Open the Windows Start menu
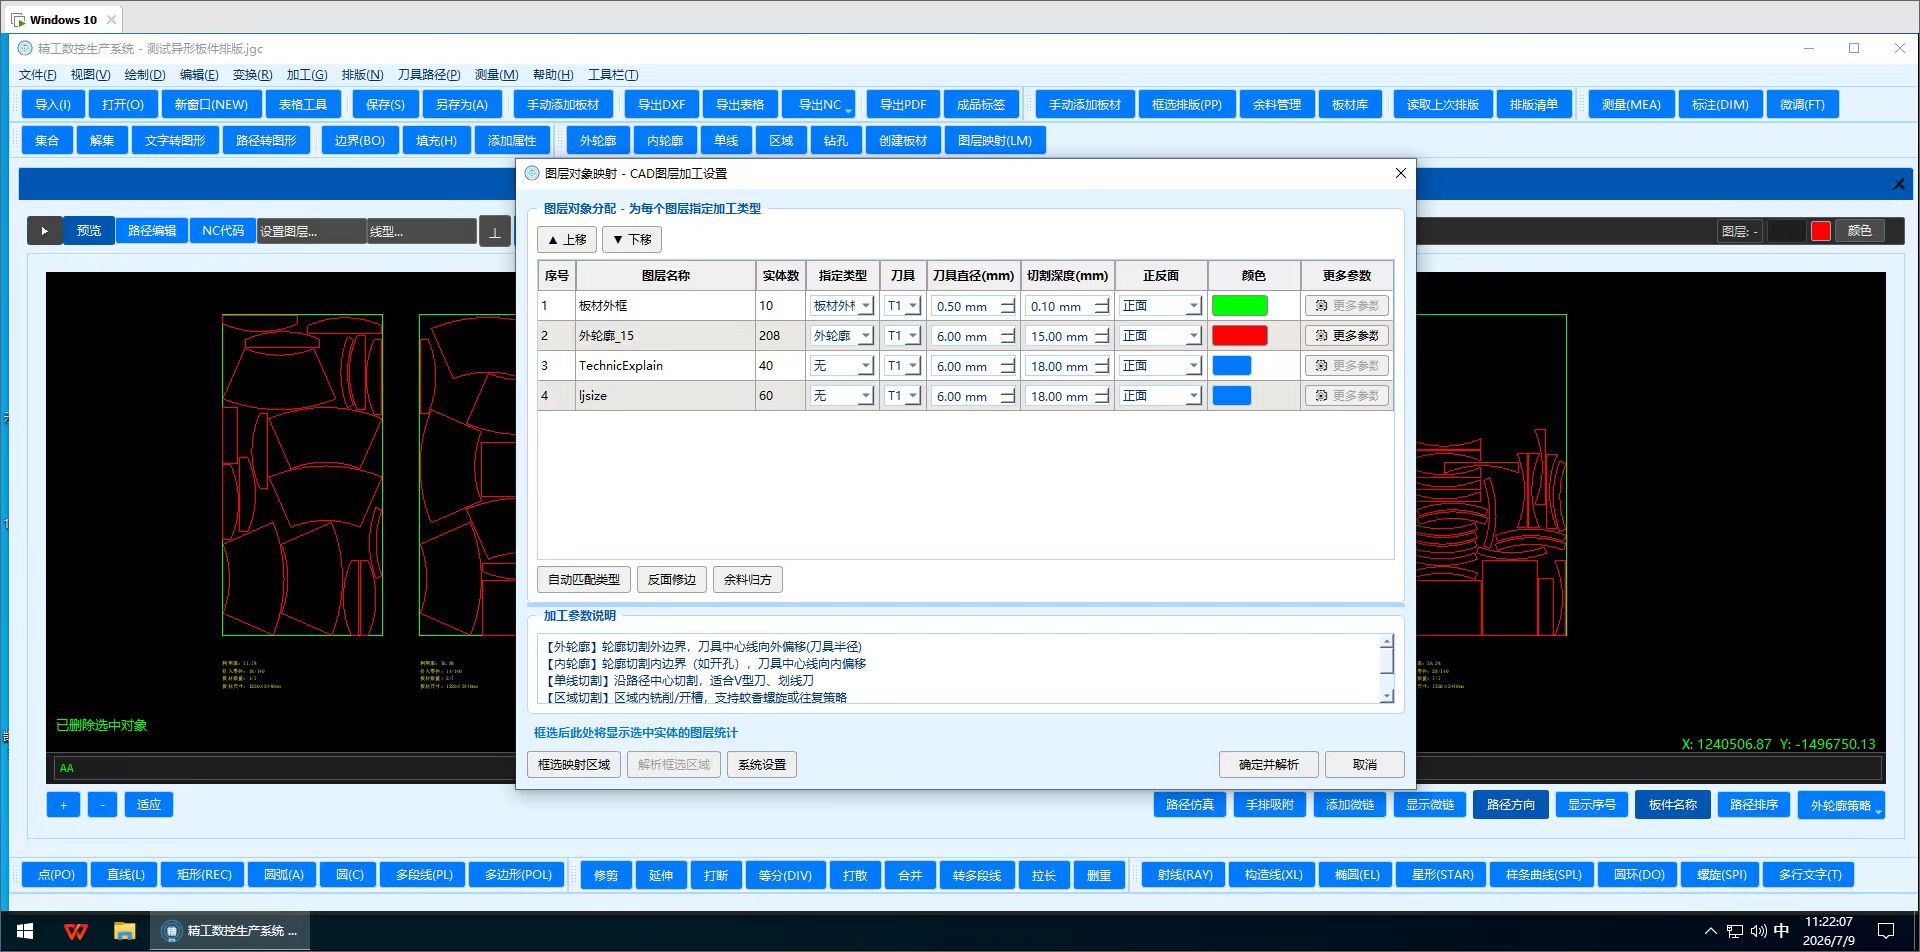The image size is (1920, 952). coord(25,931)
